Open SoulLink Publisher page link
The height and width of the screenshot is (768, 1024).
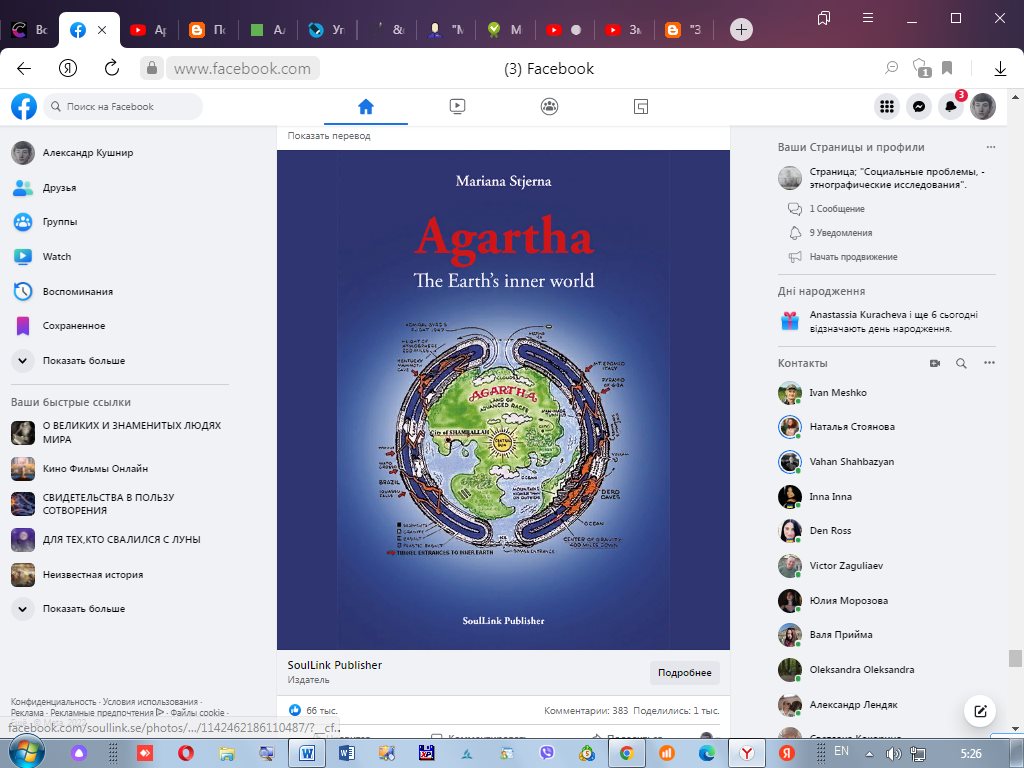(x=334, y=665)
